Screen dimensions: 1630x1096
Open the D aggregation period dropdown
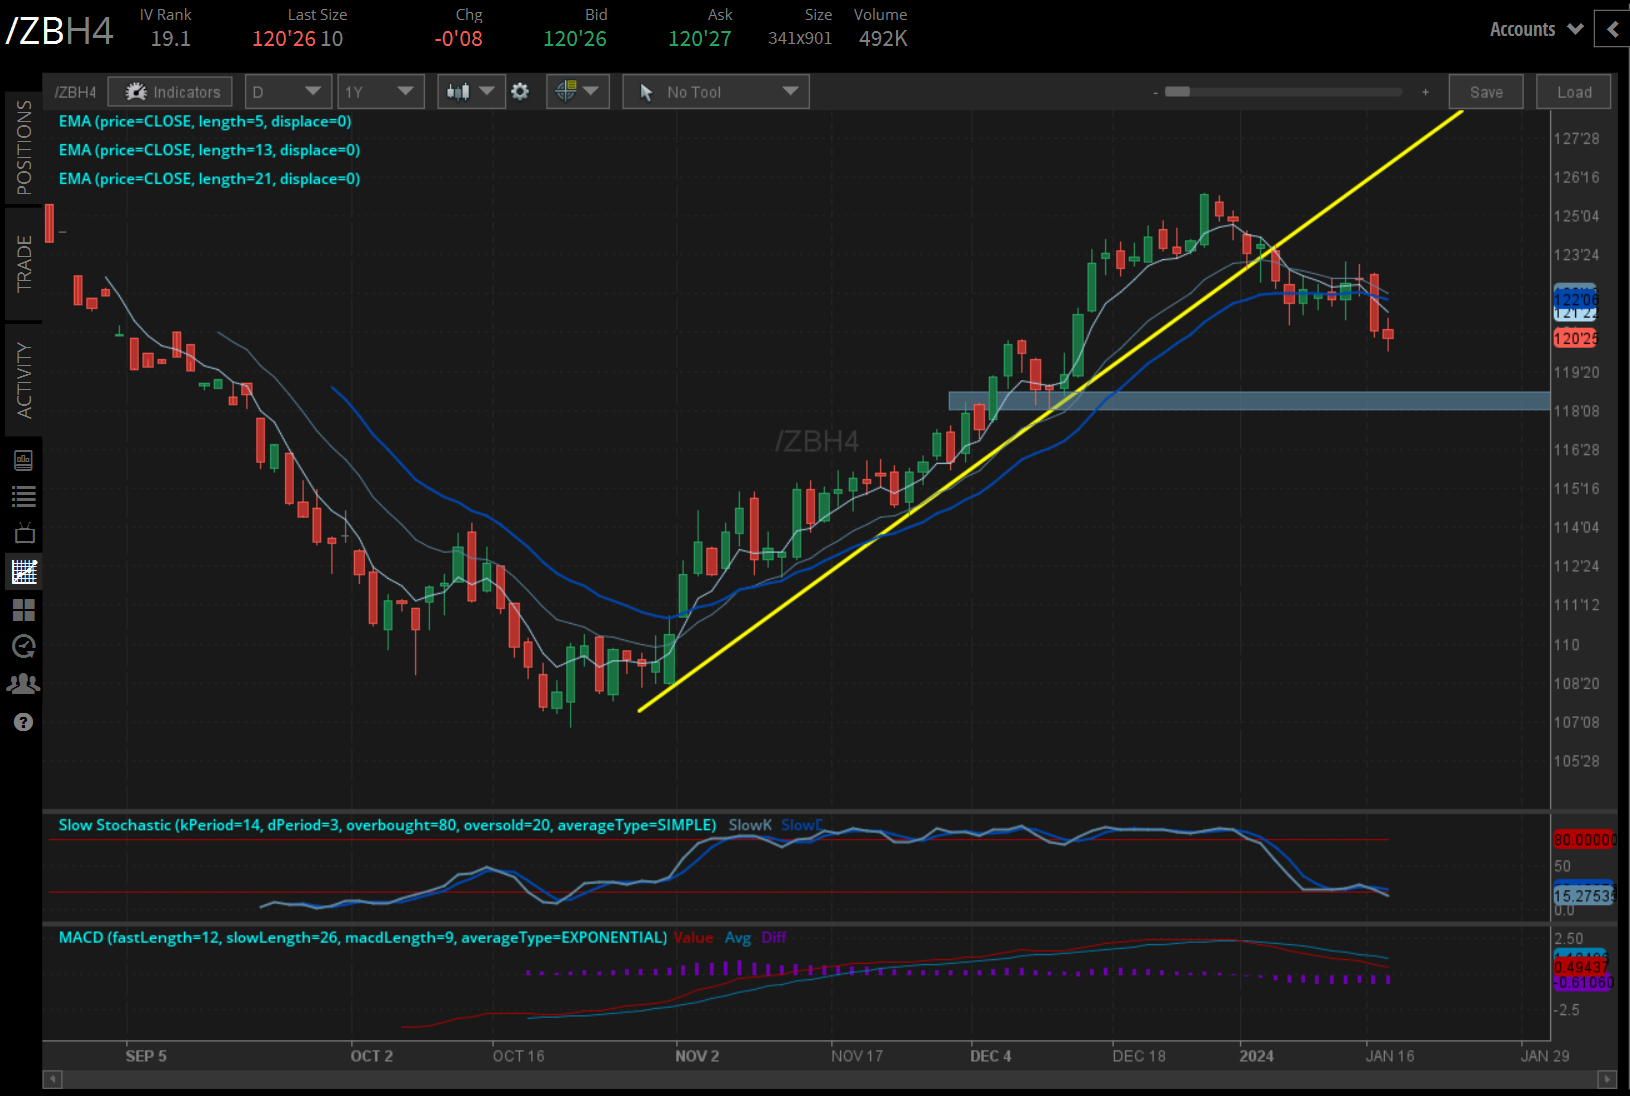coord(288,92)
